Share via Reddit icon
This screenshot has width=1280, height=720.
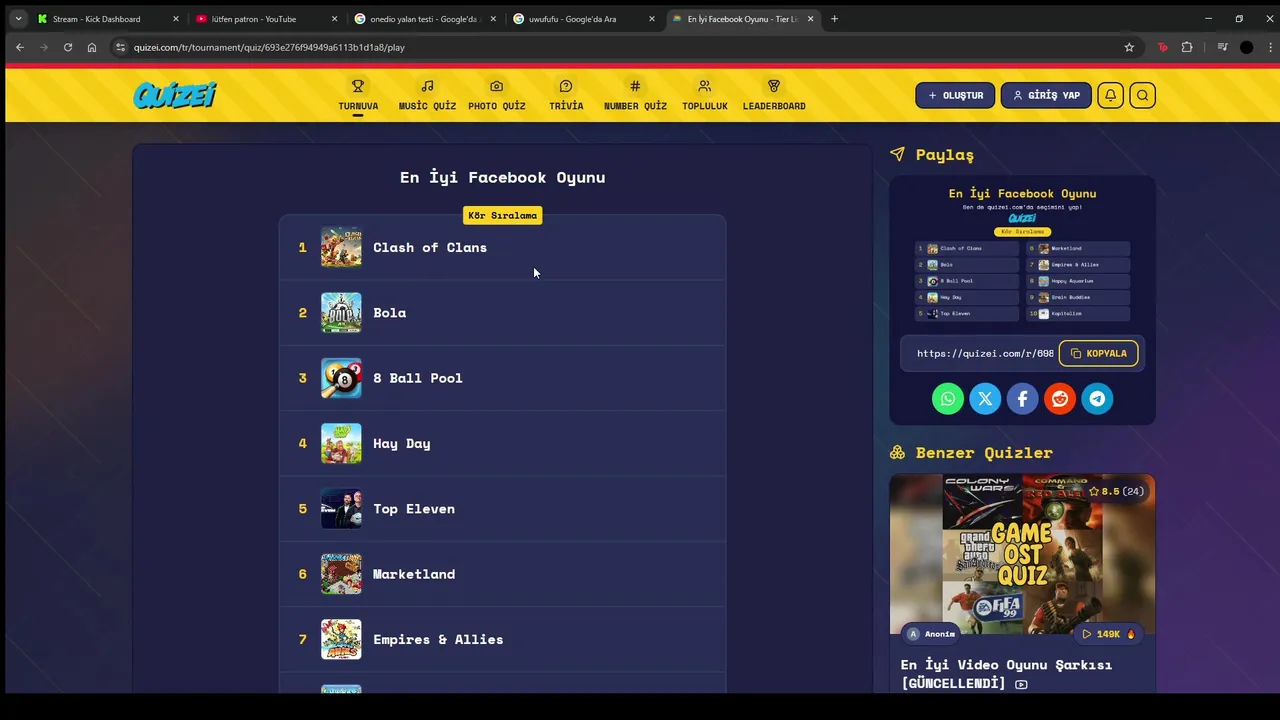click(1060, 398)
